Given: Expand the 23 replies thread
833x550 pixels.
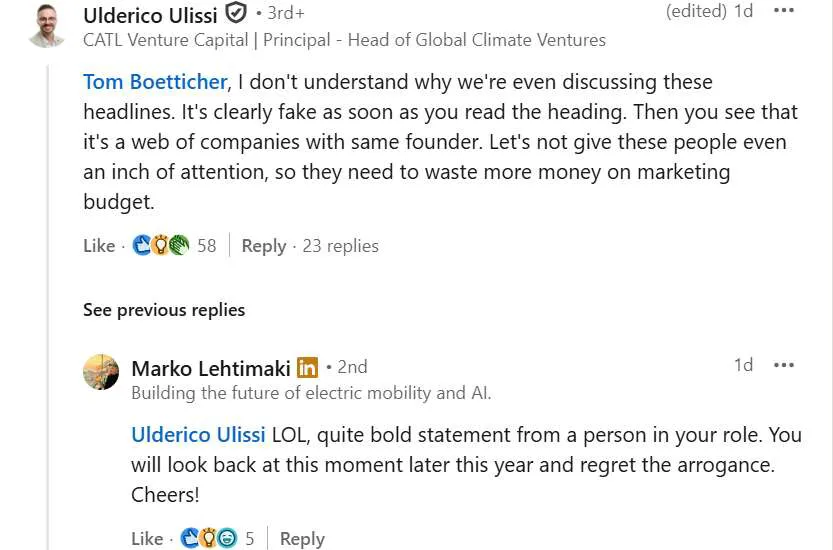Looking at the screenshot, I should click(x=340, y=246).
